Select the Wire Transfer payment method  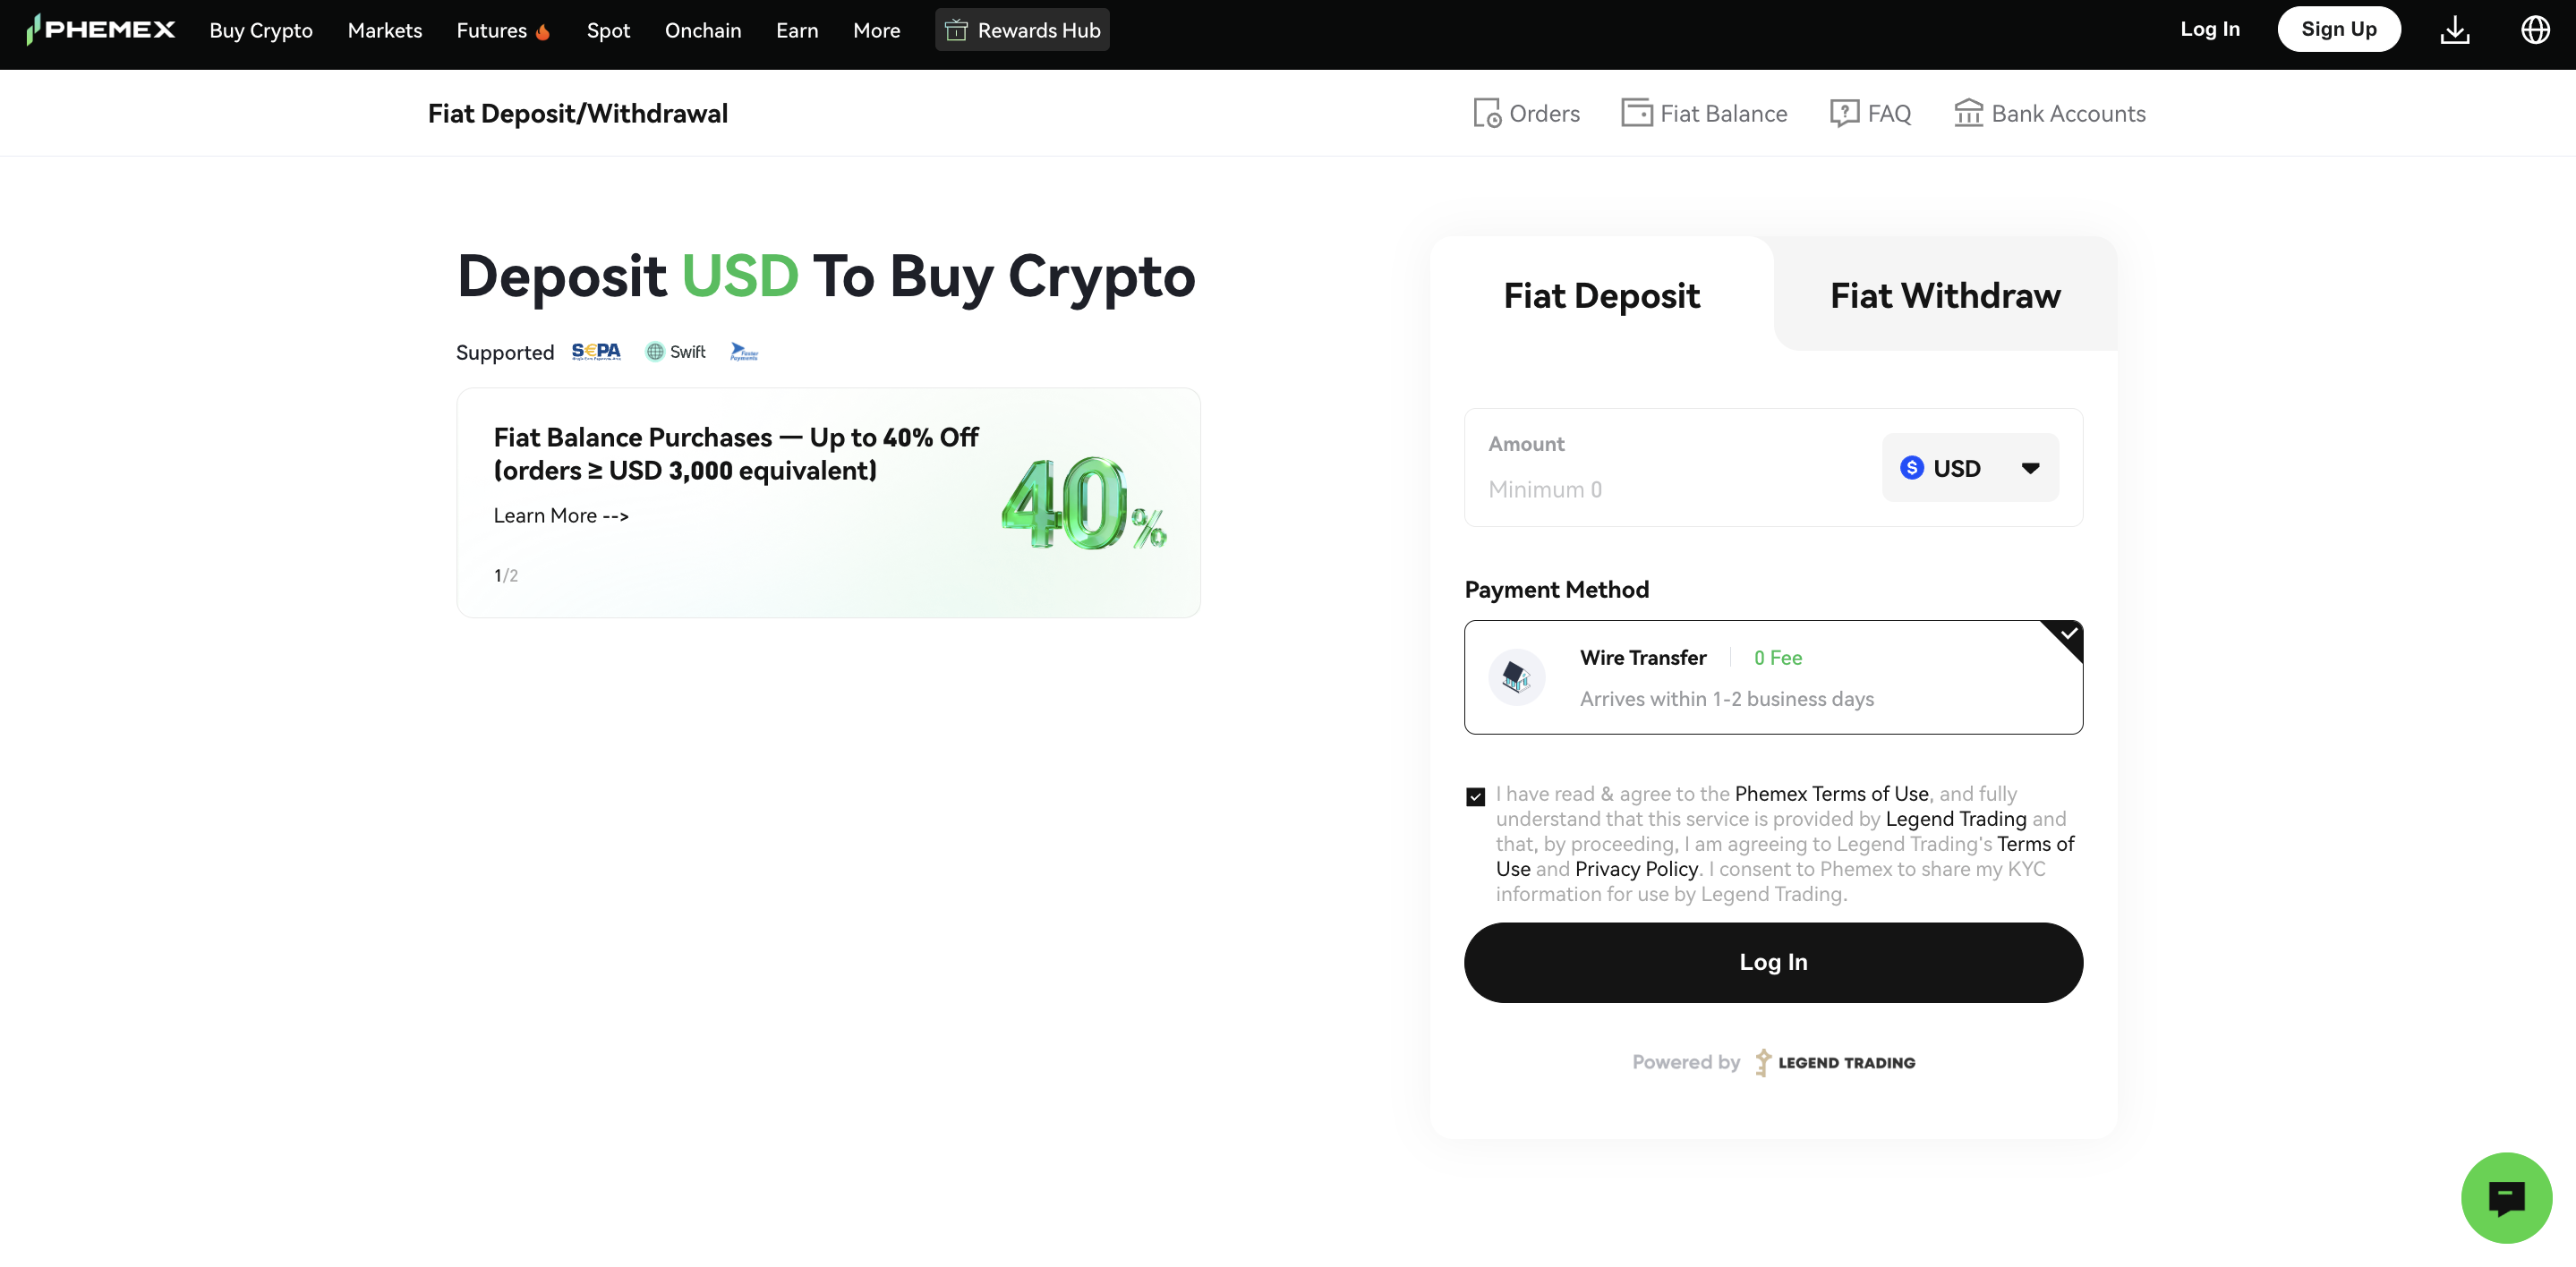pos(1773,677)
